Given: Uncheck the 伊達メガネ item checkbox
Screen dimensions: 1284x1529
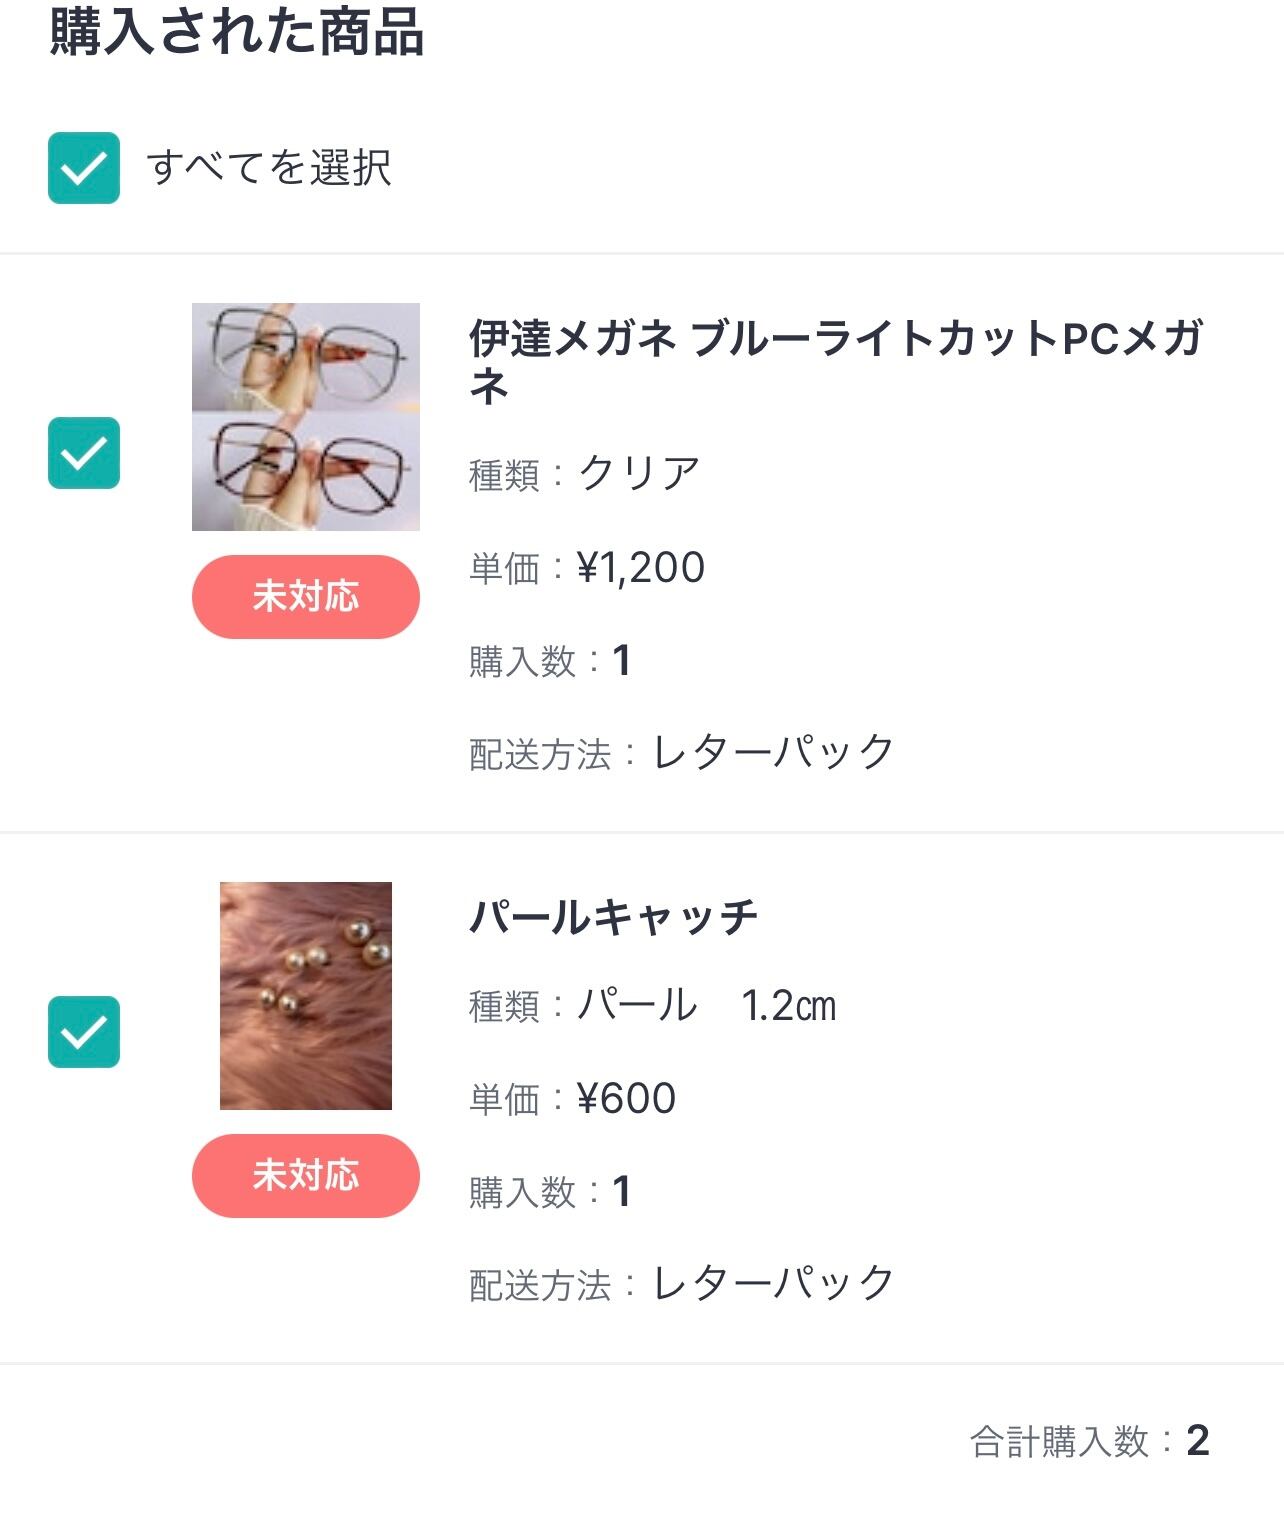Looking at the screenshot, I should 84,453.
